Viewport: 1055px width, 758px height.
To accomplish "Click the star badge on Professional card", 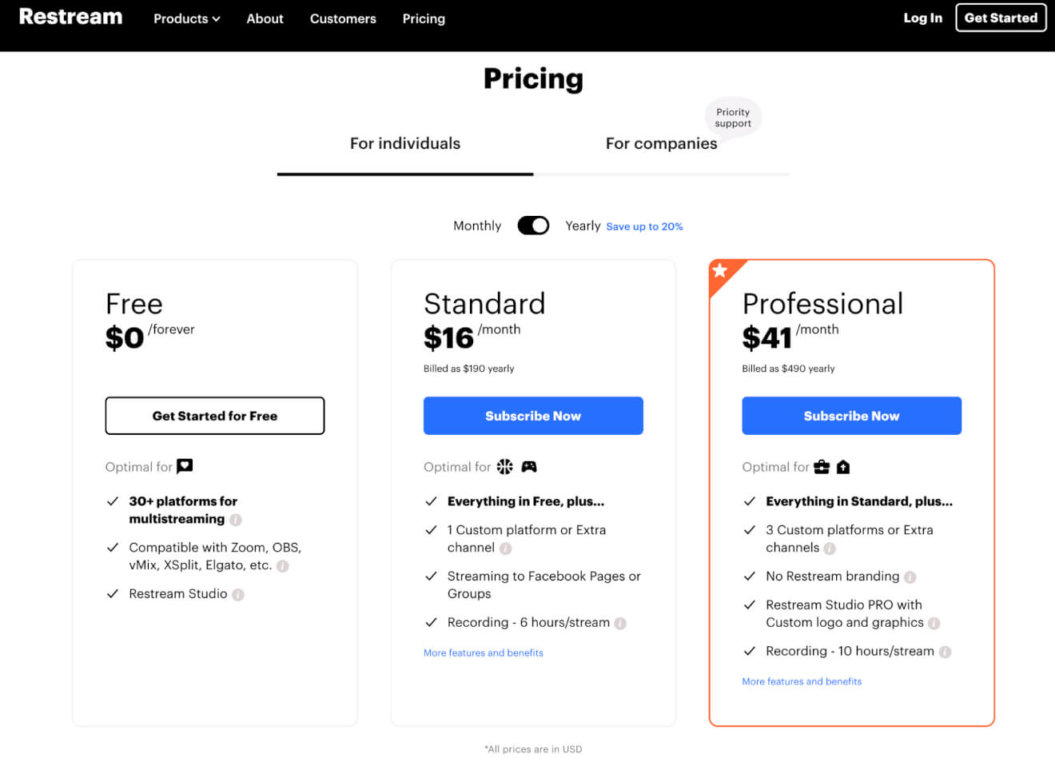I will tap(720, 270).
